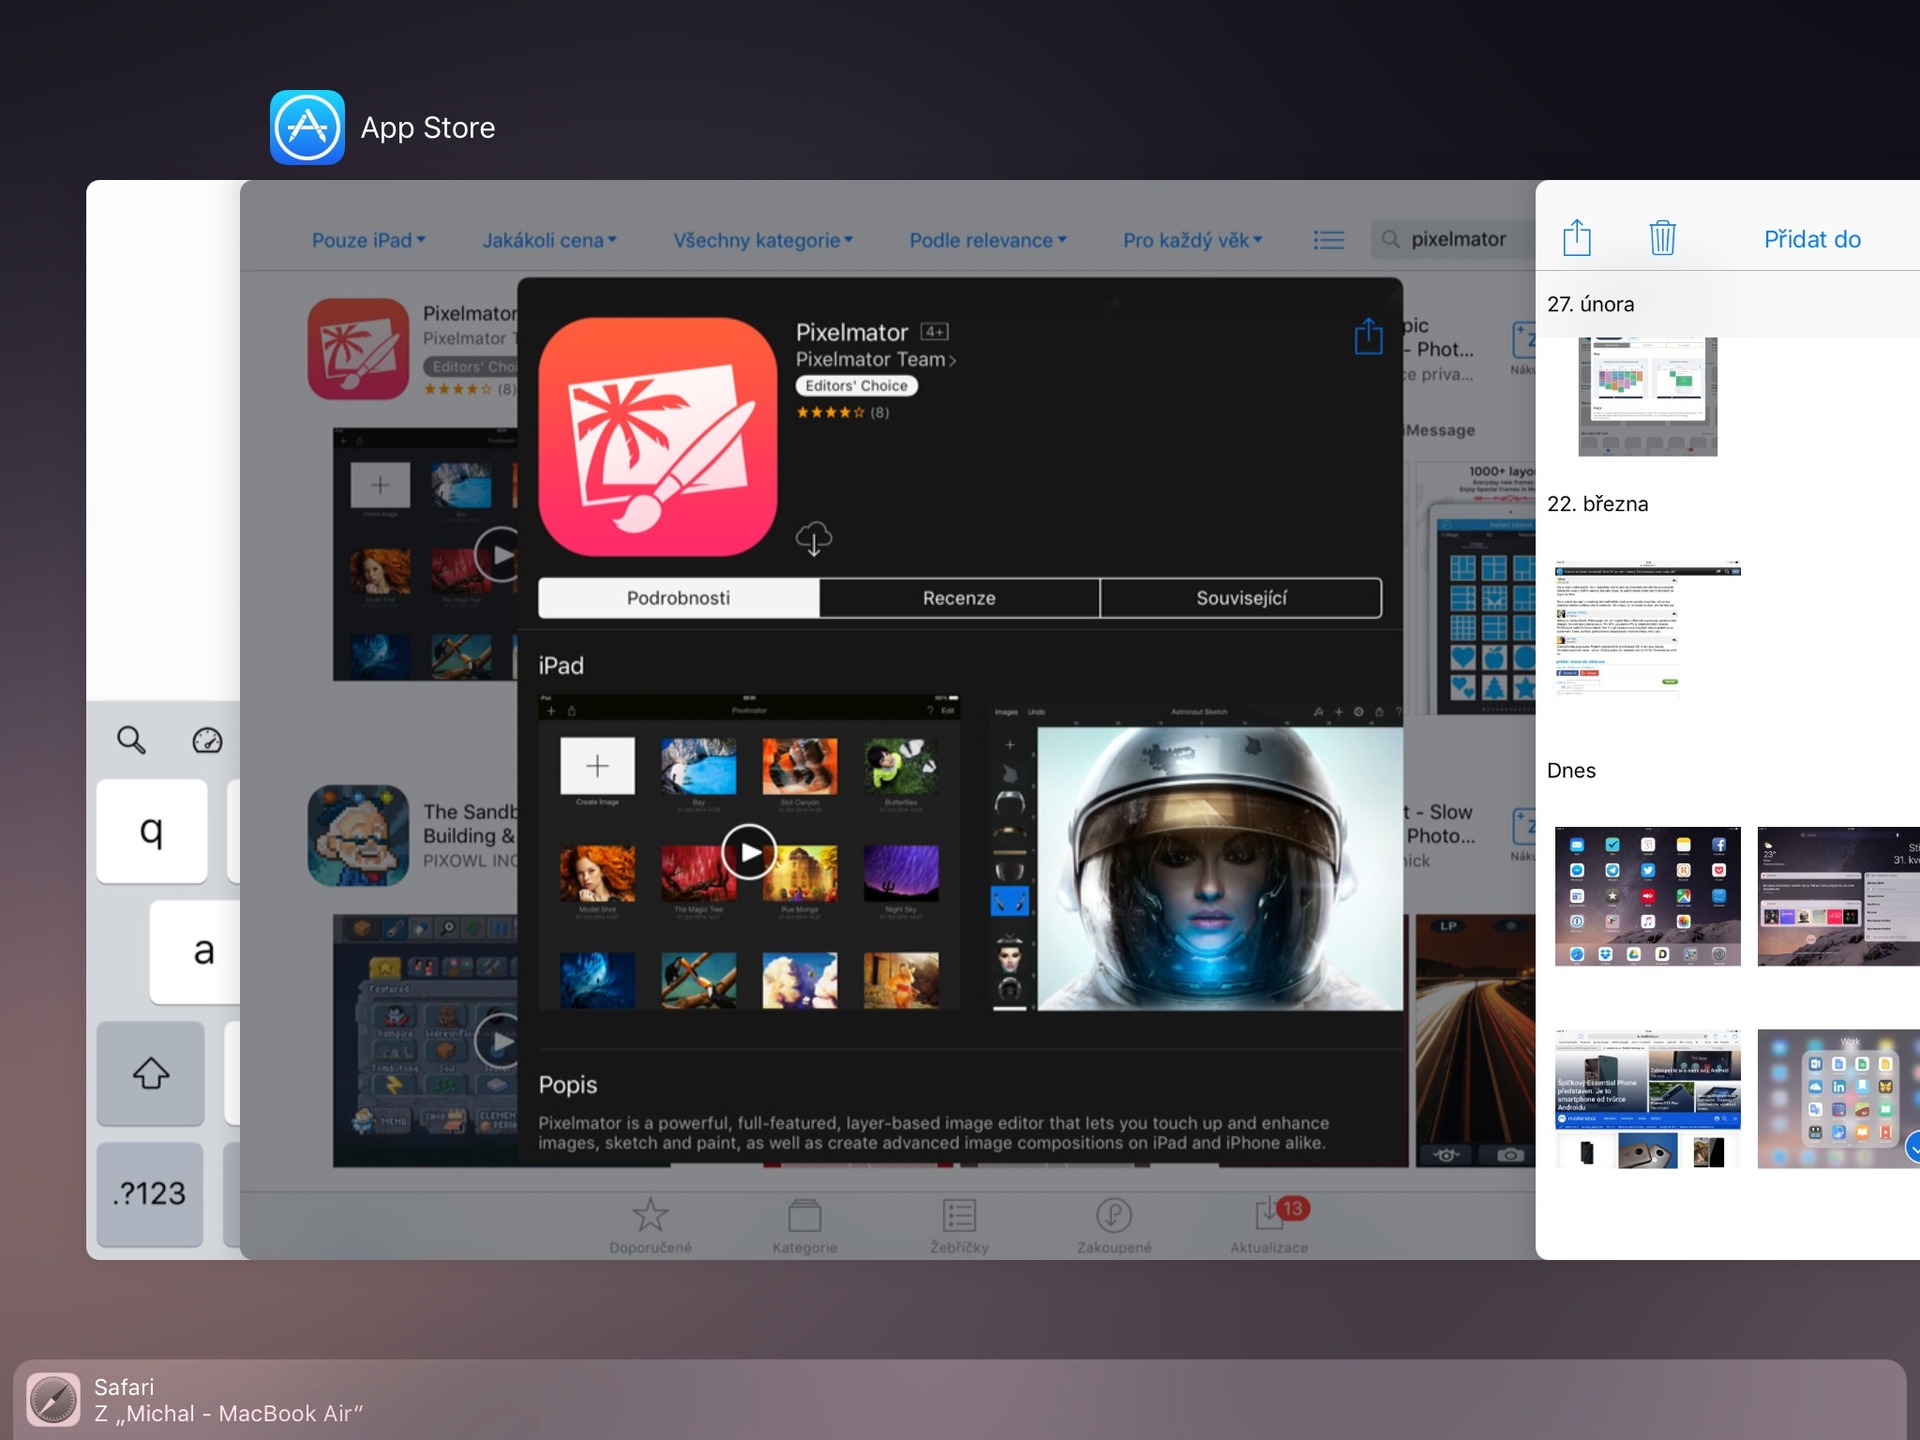Image resolution: width=1920 pixels, height=1440 pixels.
Task: Open the Jakákoli cena price dropdown
Action: [x=549, y=239]
